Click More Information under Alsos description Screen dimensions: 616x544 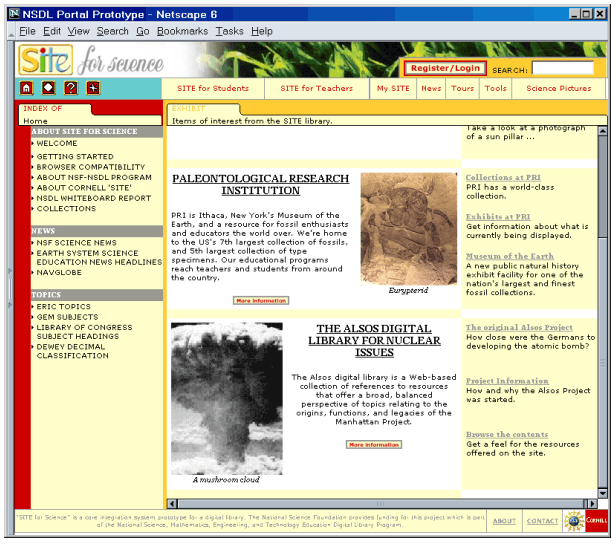click(x=374, y=445)
